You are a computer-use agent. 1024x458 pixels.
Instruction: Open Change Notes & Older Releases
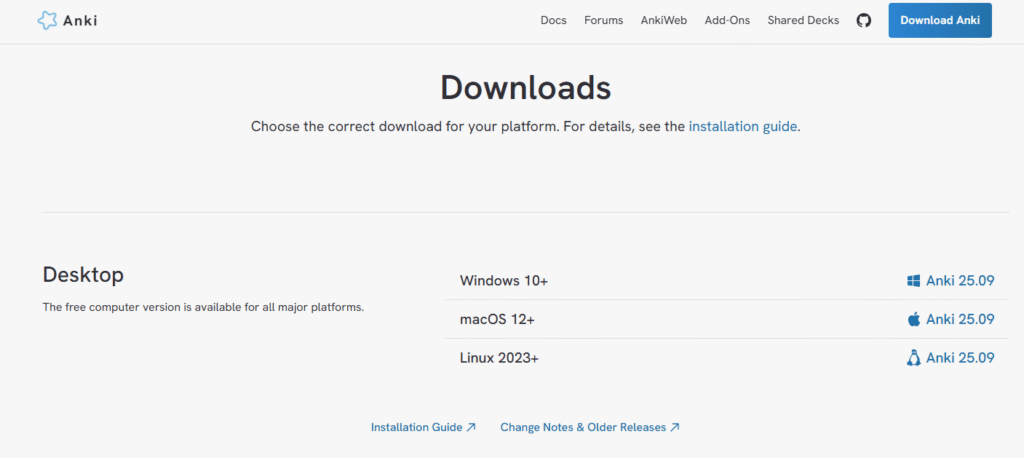[x=590, y=427]
